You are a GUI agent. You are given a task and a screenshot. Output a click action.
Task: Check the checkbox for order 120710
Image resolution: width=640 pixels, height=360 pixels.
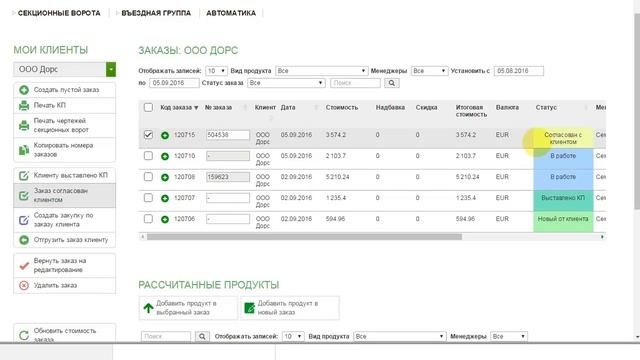click(148, 156)
